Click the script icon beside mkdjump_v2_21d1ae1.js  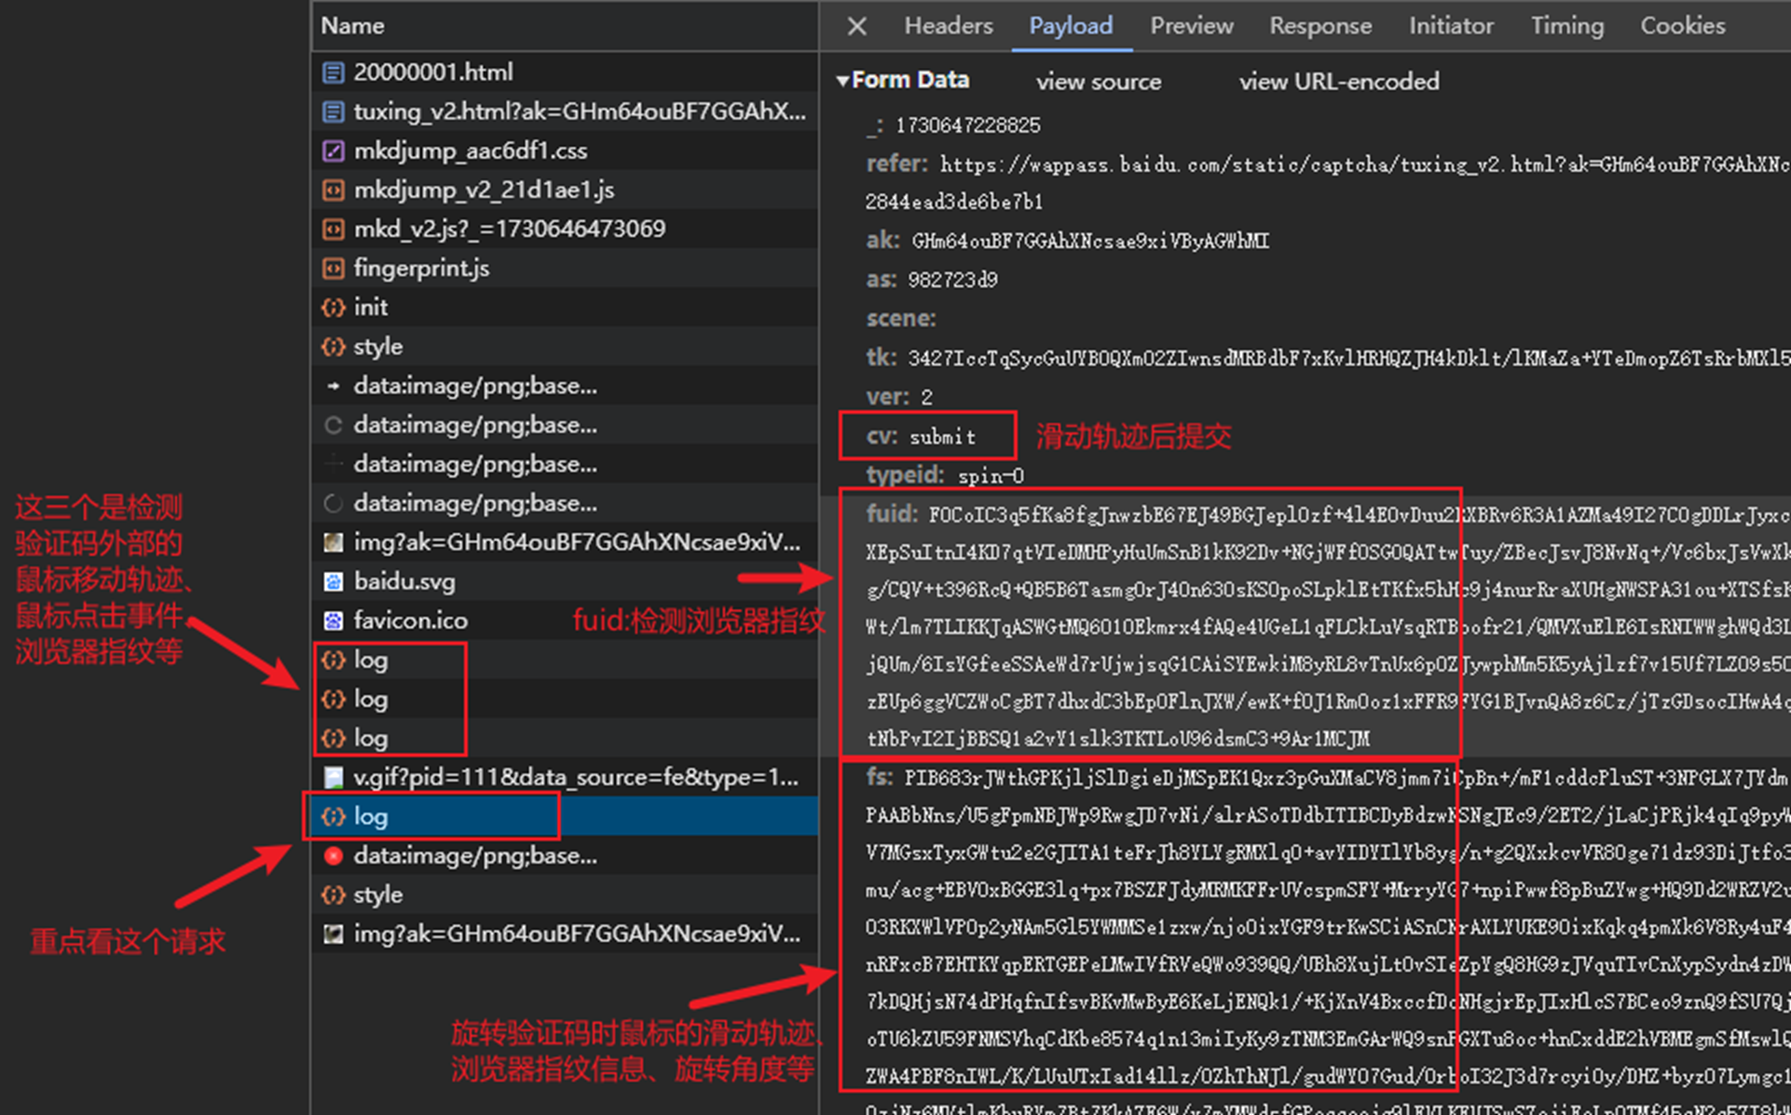333,190
